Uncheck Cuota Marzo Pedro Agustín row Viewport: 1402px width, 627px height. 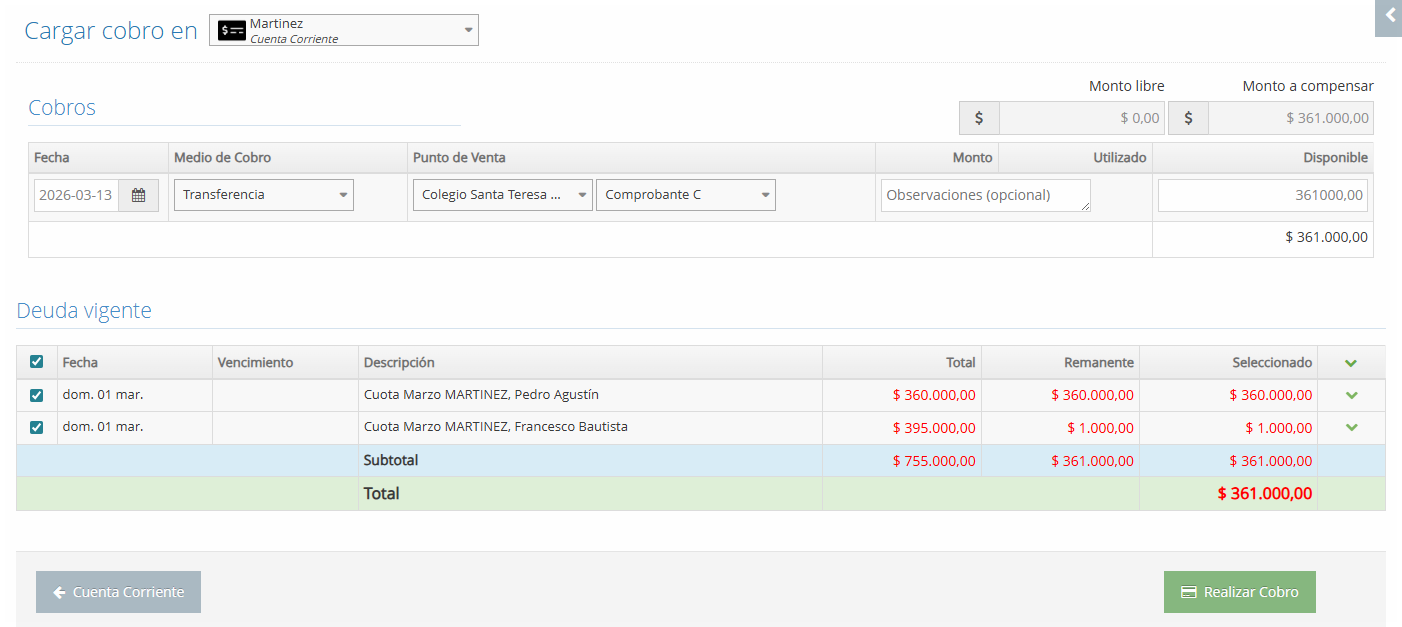tap(37, 395)
